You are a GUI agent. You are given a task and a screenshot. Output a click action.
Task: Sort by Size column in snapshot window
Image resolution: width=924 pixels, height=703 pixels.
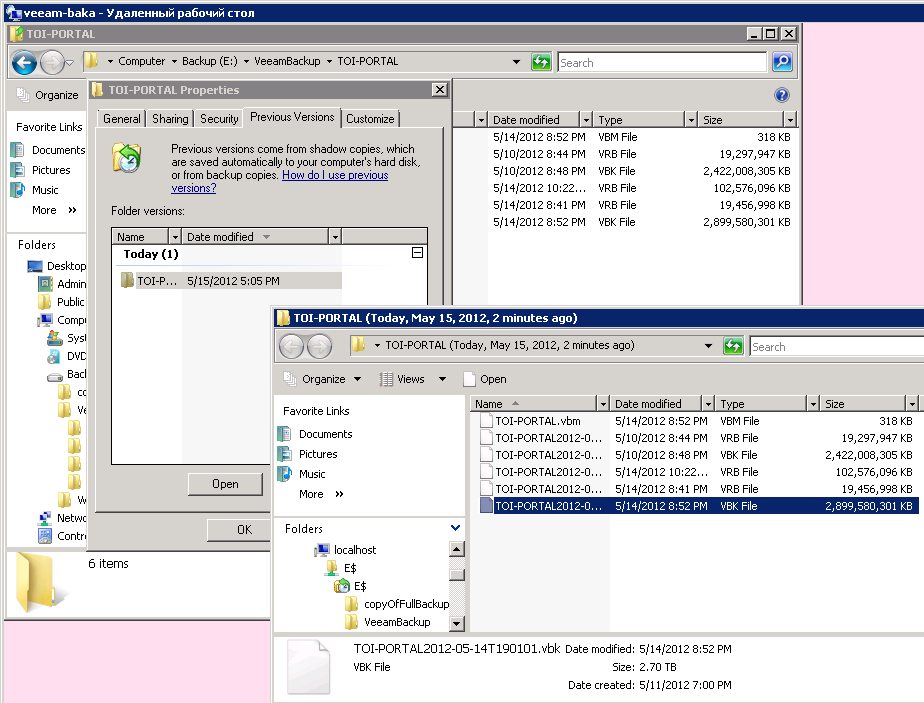(x=863, y=404)
